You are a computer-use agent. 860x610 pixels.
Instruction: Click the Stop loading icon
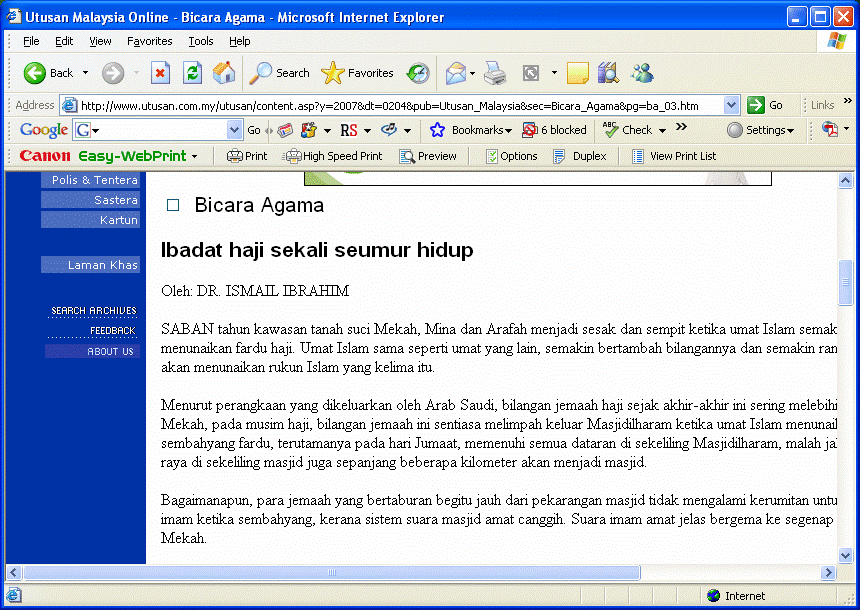[x=160, y=73]
